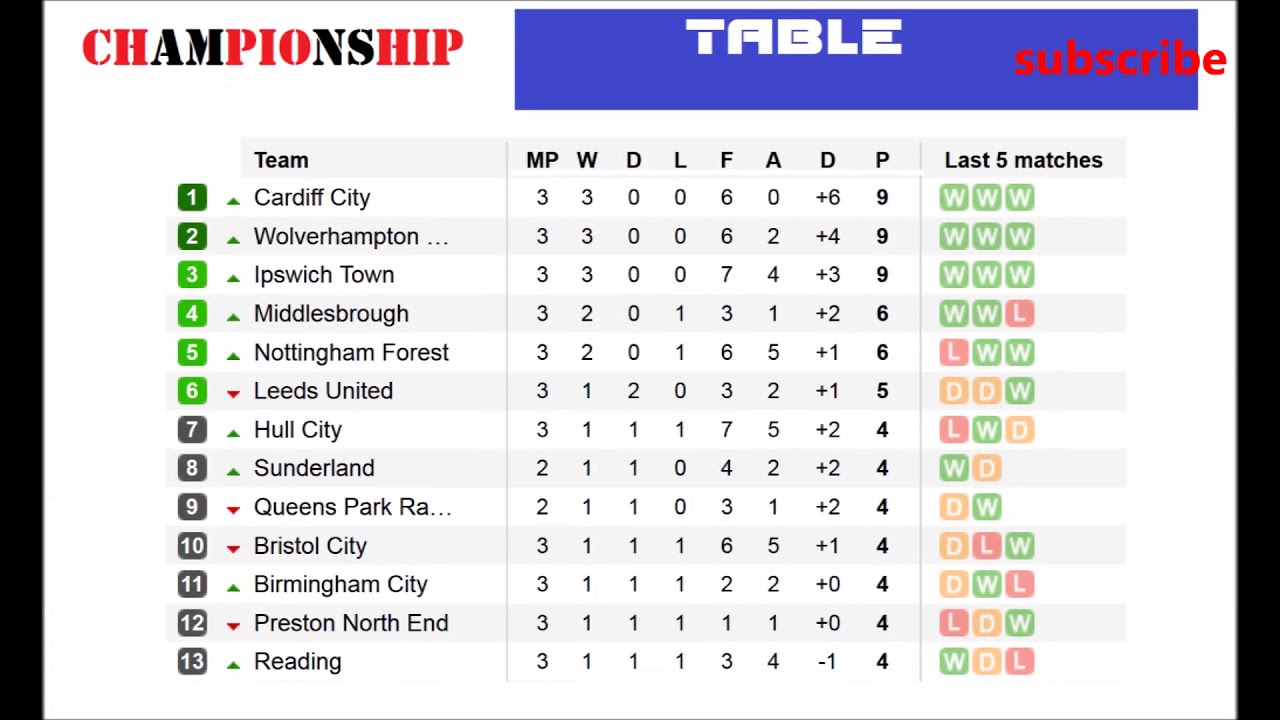Click the rank 1 badge beside Cardiff City
The image size is (1280, 720).
tap(192, 198)
